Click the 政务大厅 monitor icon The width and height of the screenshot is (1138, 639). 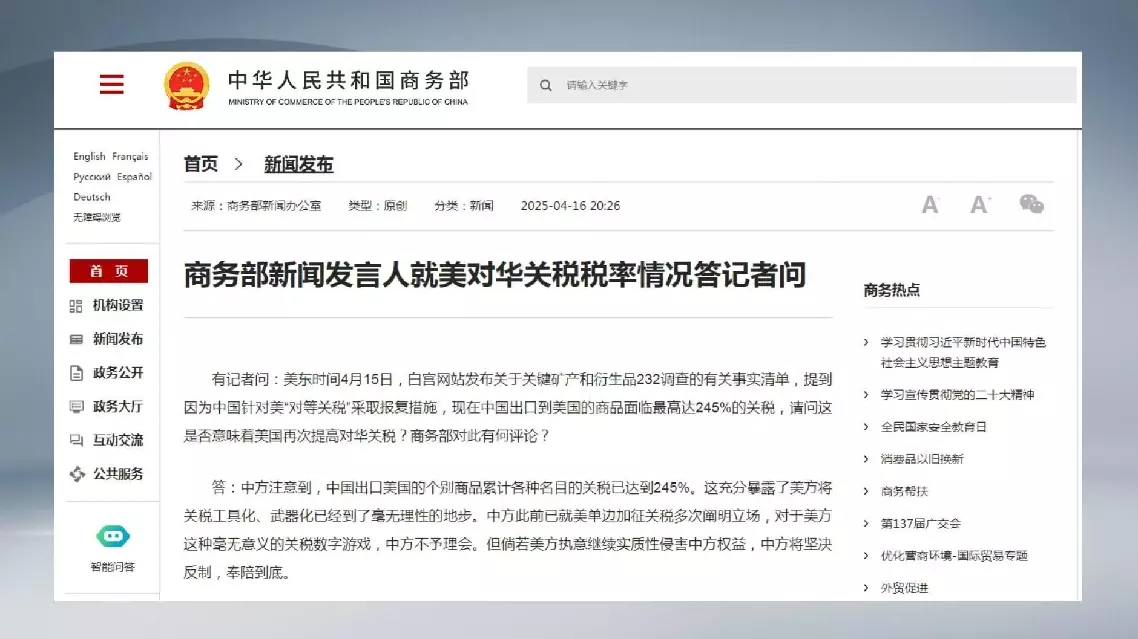[x=76, y=407]
